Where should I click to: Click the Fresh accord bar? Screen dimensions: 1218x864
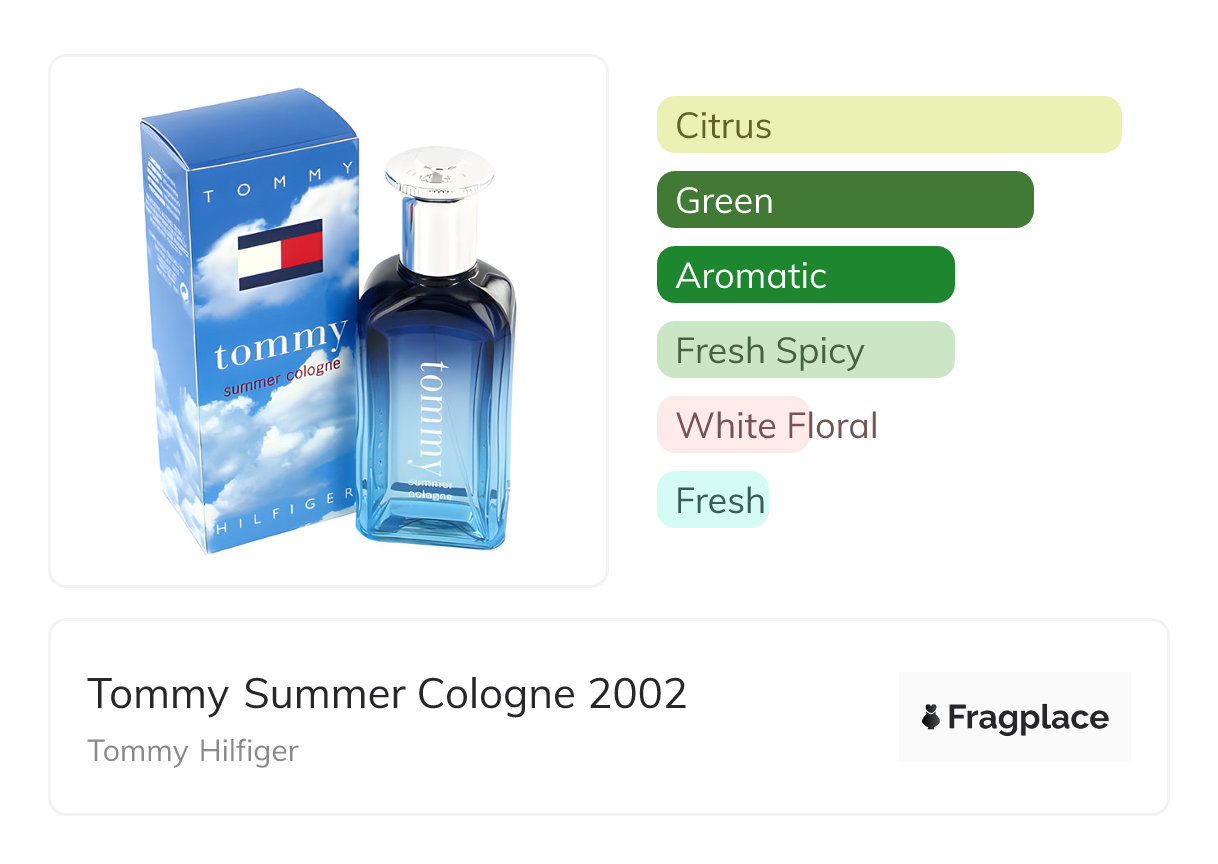[713, 500]
